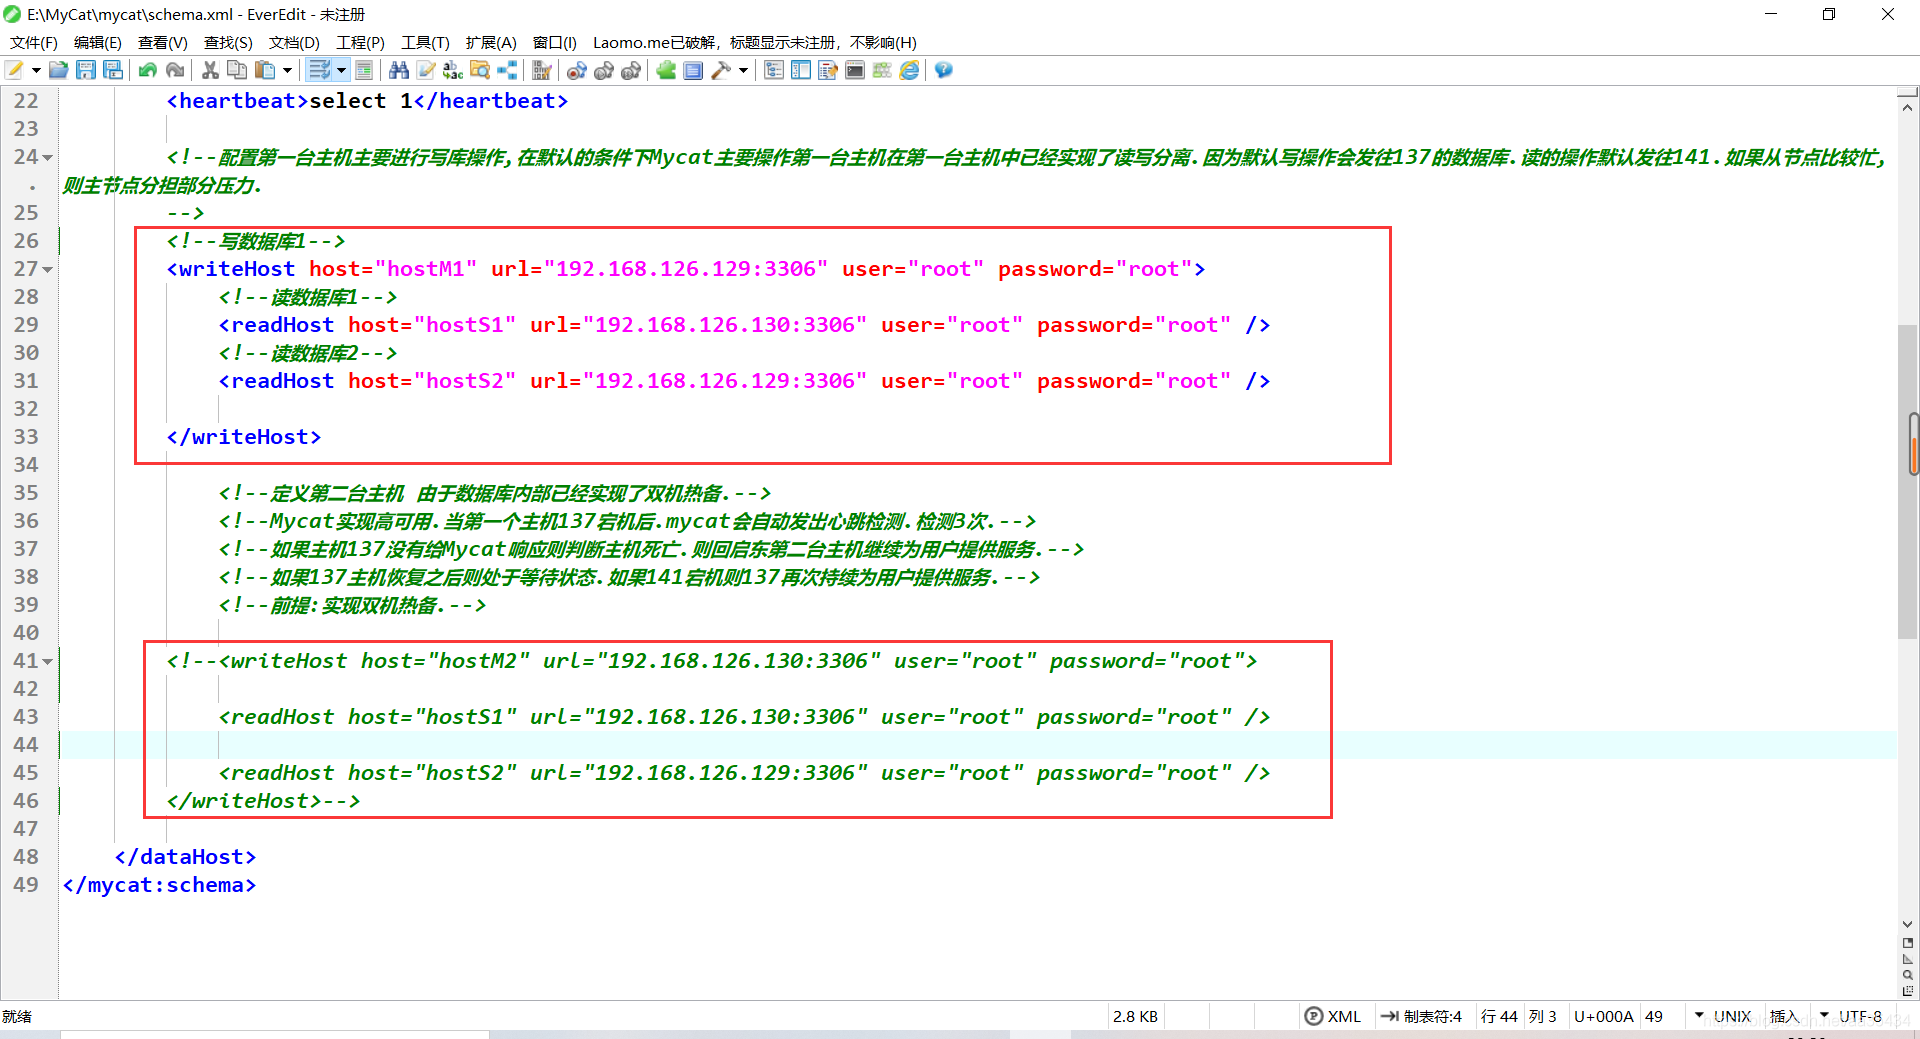Click the Copy icon

click(x=237, y=70)
